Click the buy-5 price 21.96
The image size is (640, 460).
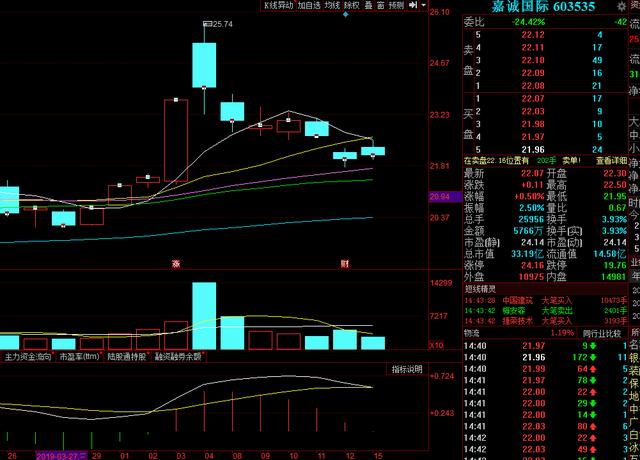533,150
